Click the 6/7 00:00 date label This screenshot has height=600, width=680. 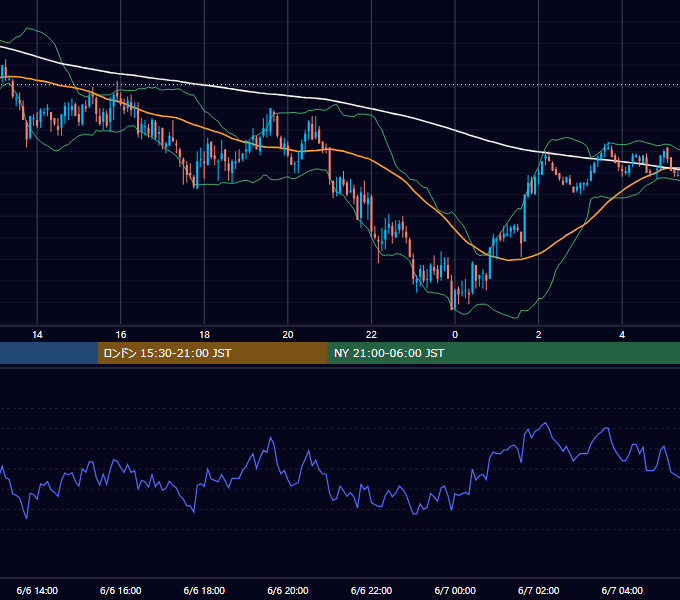point(455,590)
